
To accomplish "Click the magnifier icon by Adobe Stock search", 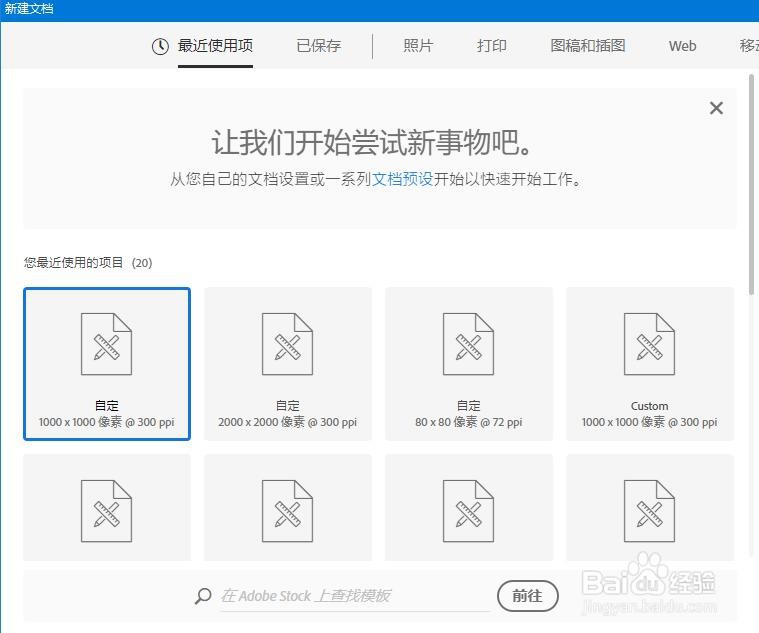I will click(203, 596).
